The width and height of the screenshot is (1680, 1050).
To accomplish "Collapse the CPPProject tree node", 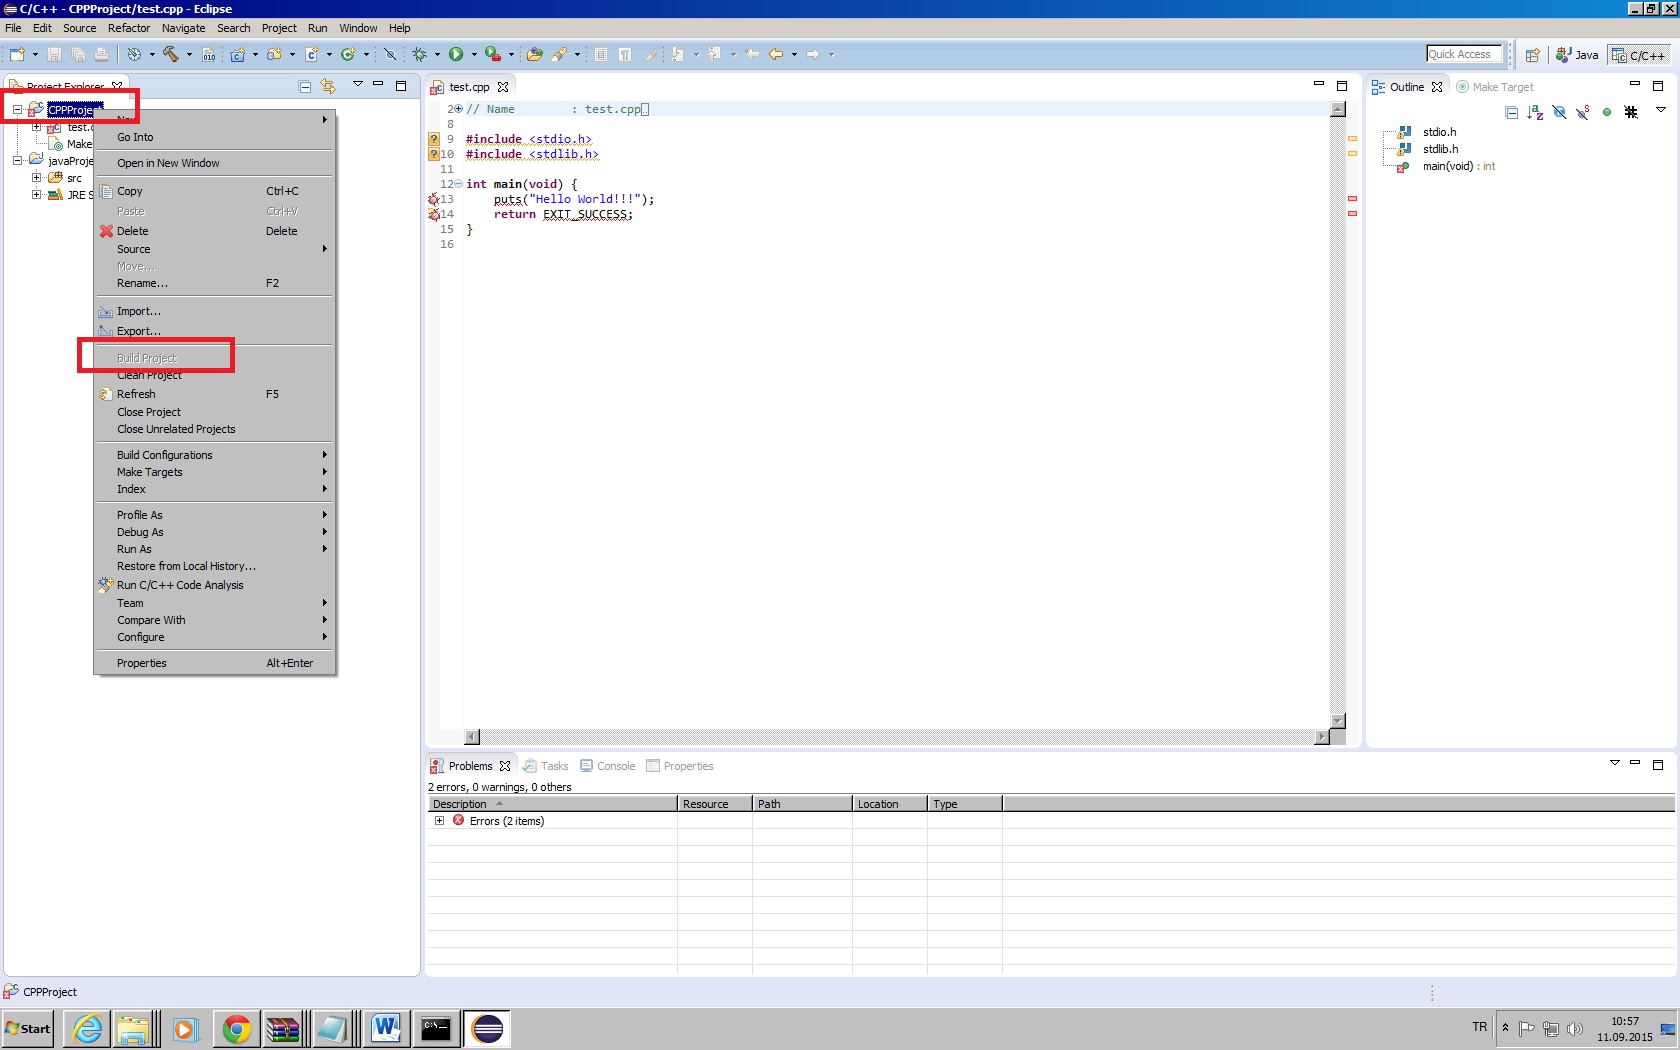I will pyautogui.click(x=17, y=110).
